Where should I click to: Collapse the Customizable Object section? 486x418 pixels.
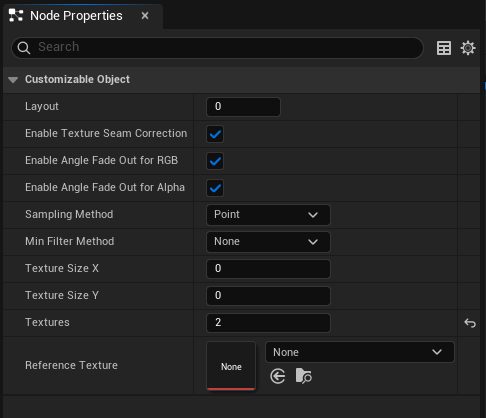pyautogui.click(x=13, y=80)
